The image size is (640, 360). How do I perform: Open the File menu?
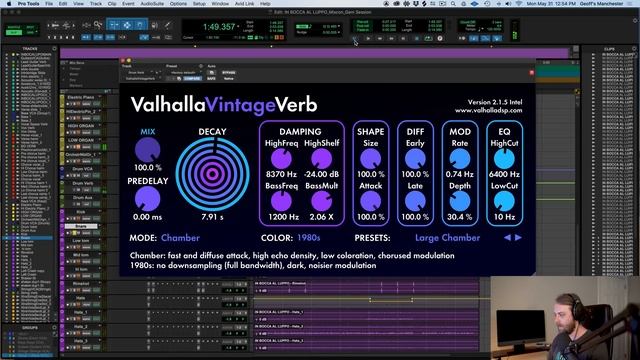(x=49, y=4)
